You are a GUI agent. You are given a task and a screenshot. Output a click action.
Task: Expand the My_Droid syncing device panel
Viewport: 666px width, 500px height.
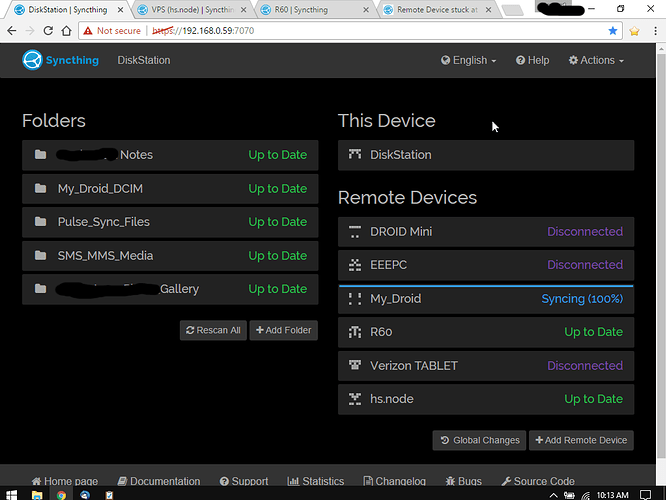[486, 299]
